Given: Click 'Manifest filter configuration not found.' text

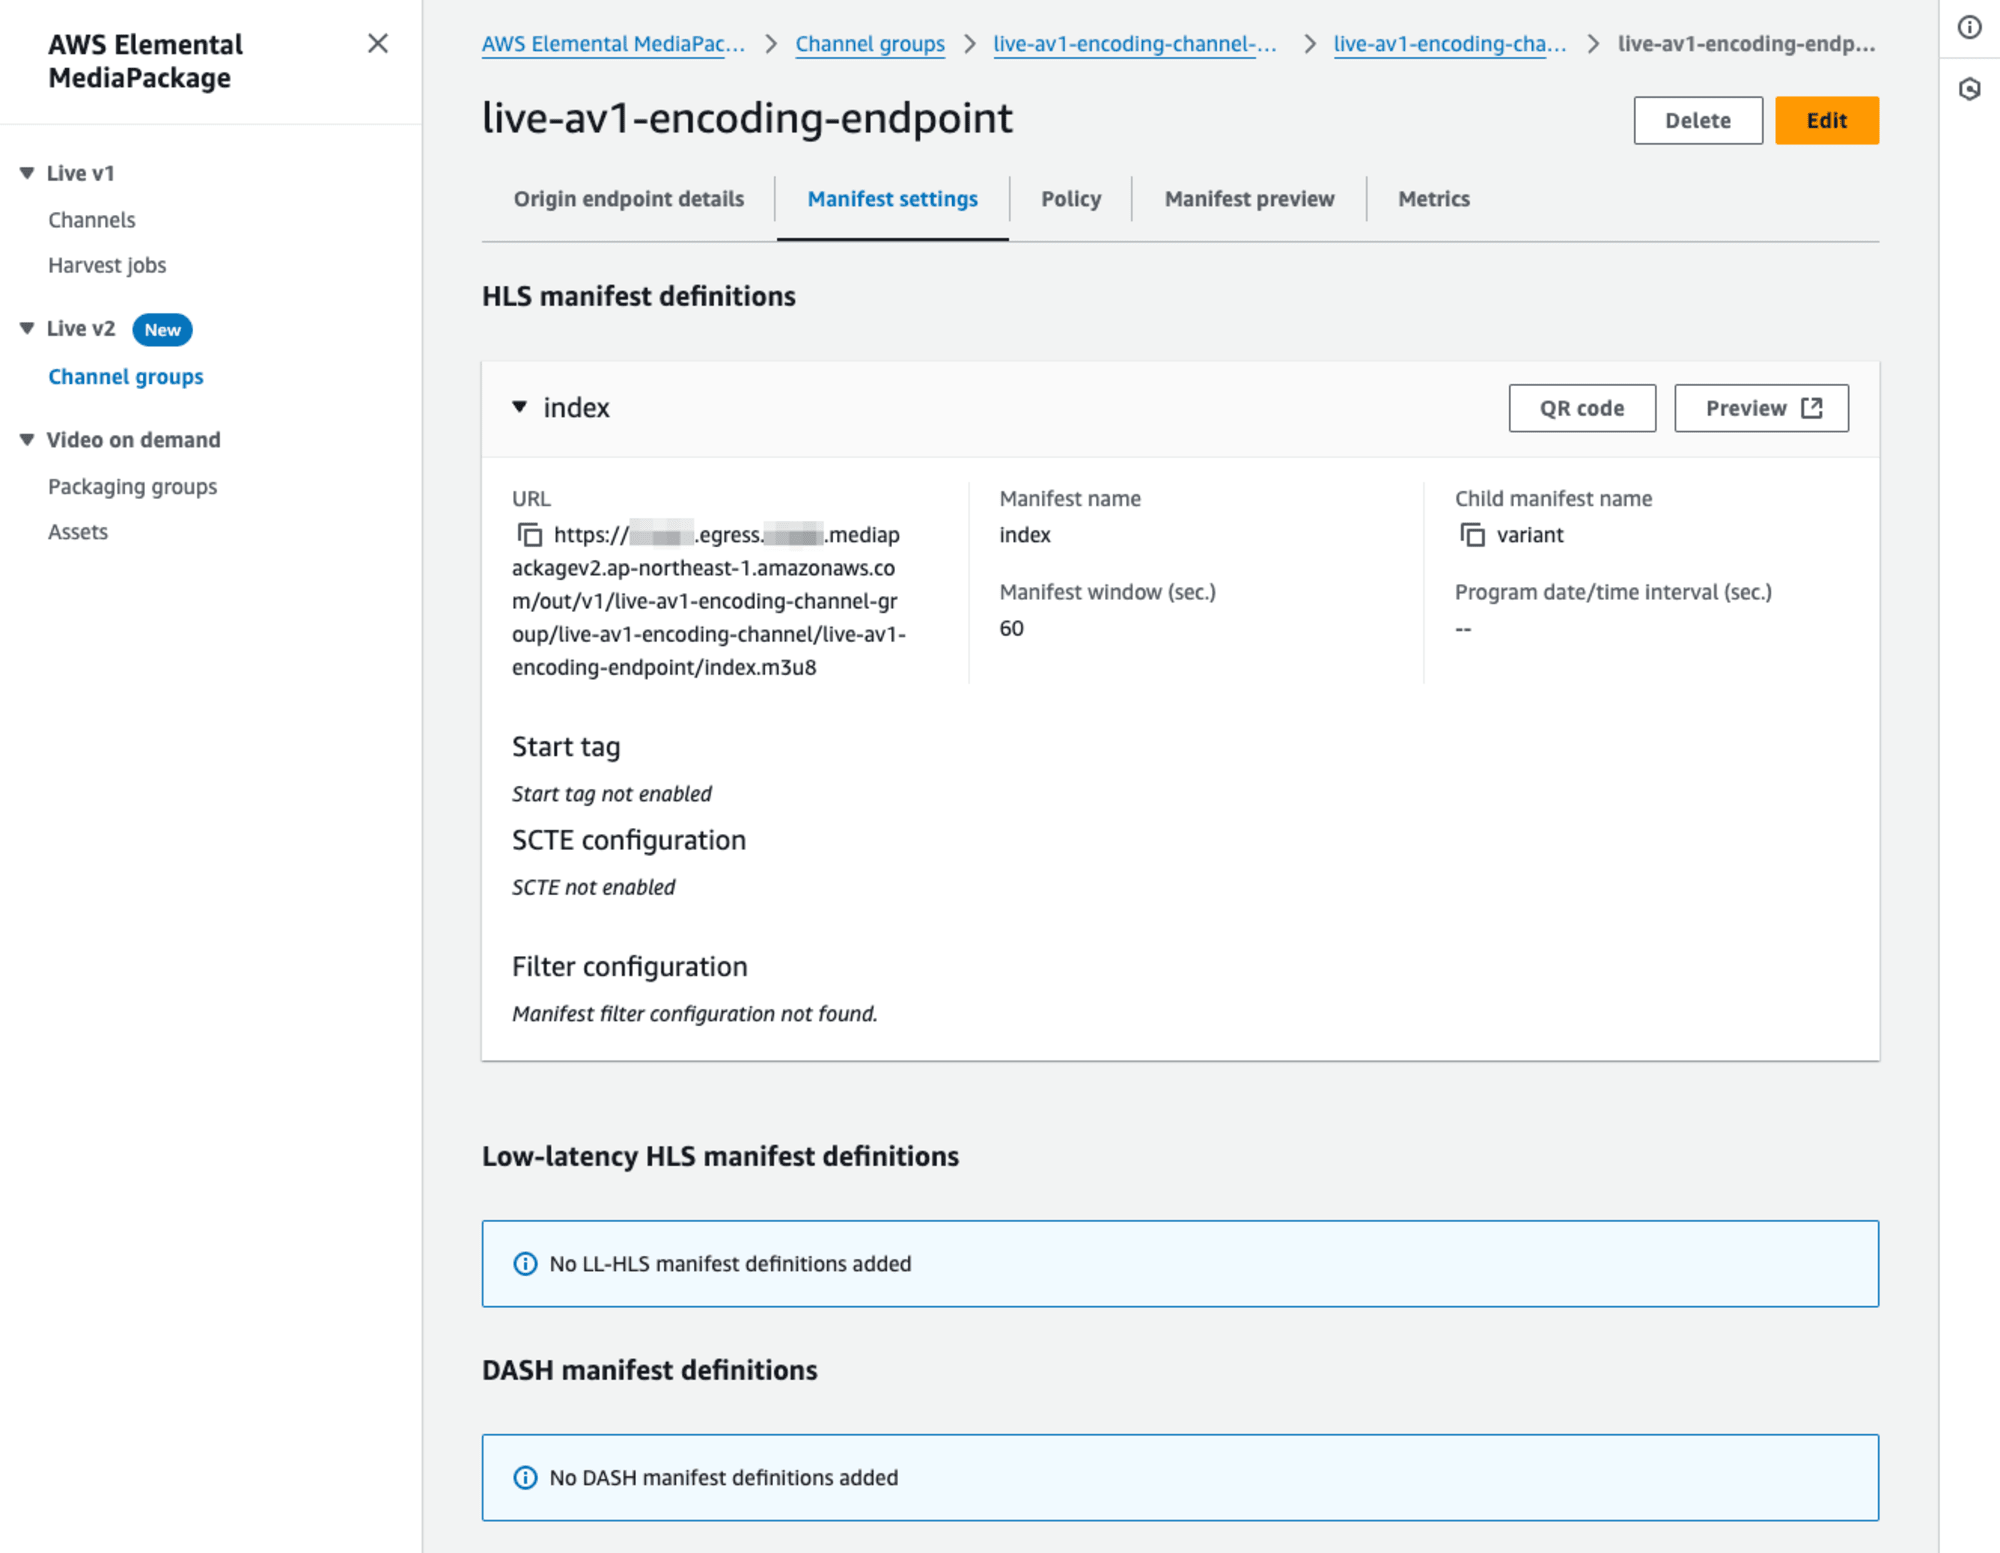Looking at the screenshot, I should click(x=695, y=1014).
